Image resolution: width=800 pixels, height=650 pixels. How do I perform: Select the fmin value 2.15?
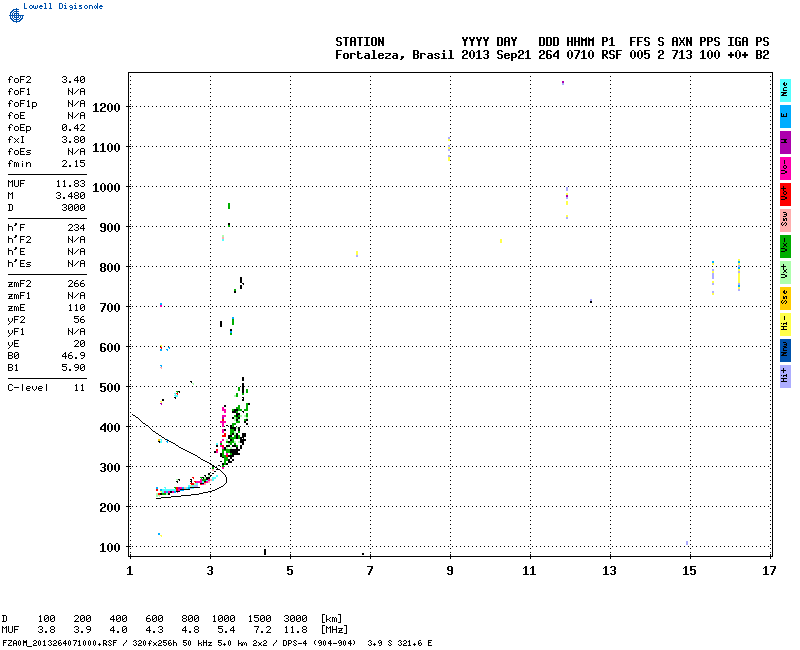pos(73,164)
